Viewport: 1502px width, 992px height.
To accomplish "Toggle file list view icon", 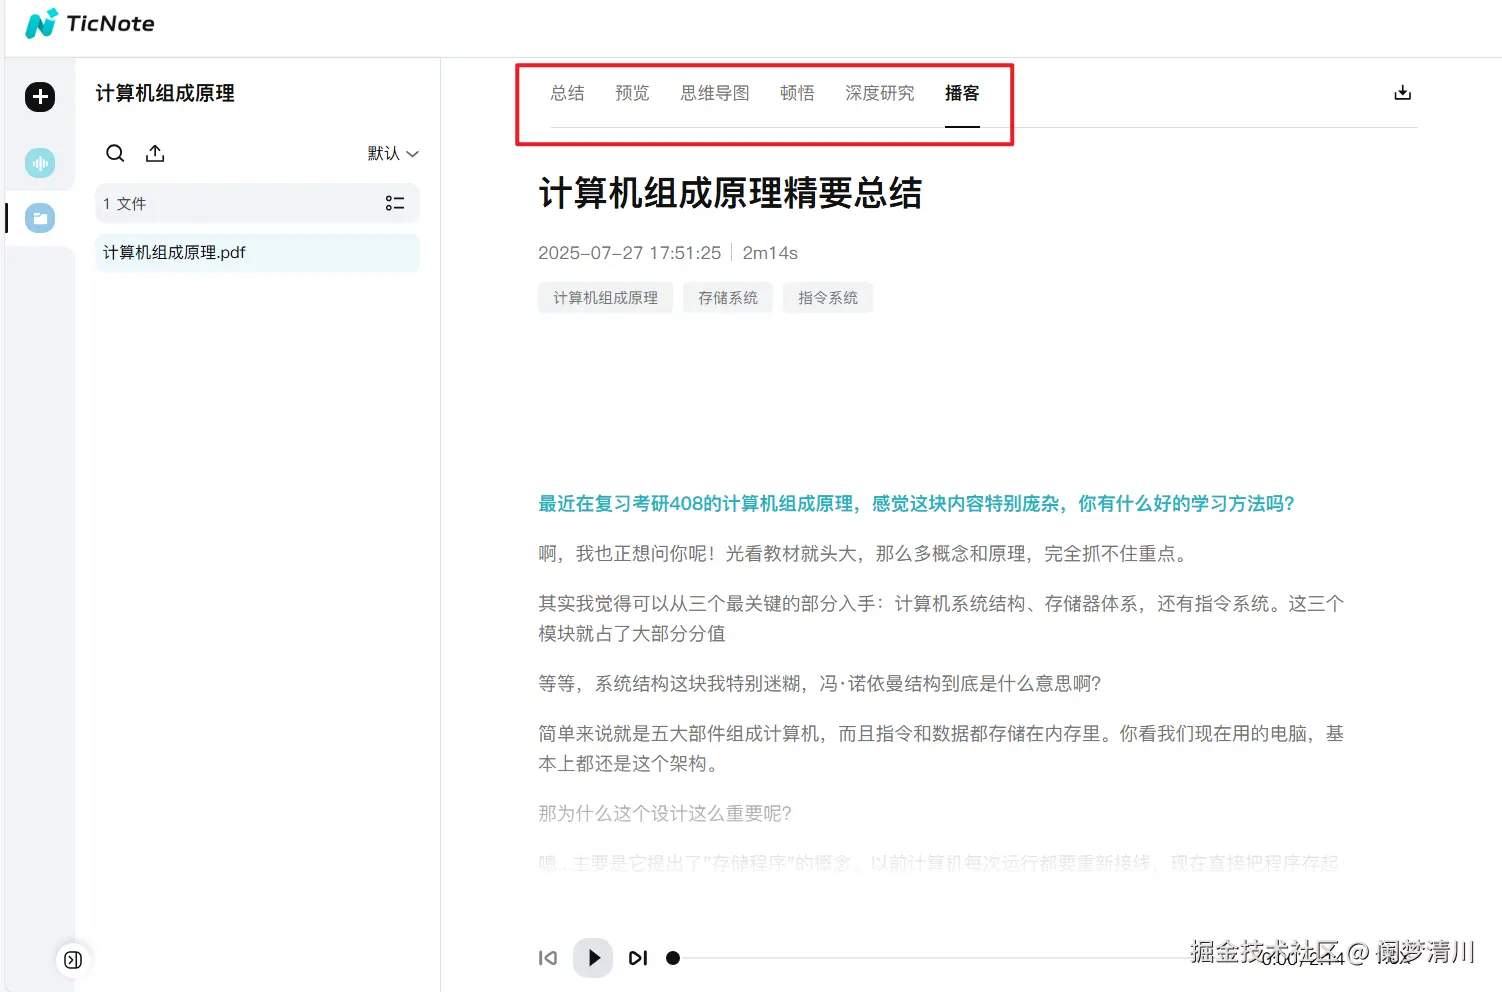I will click(x=395, y=203).
